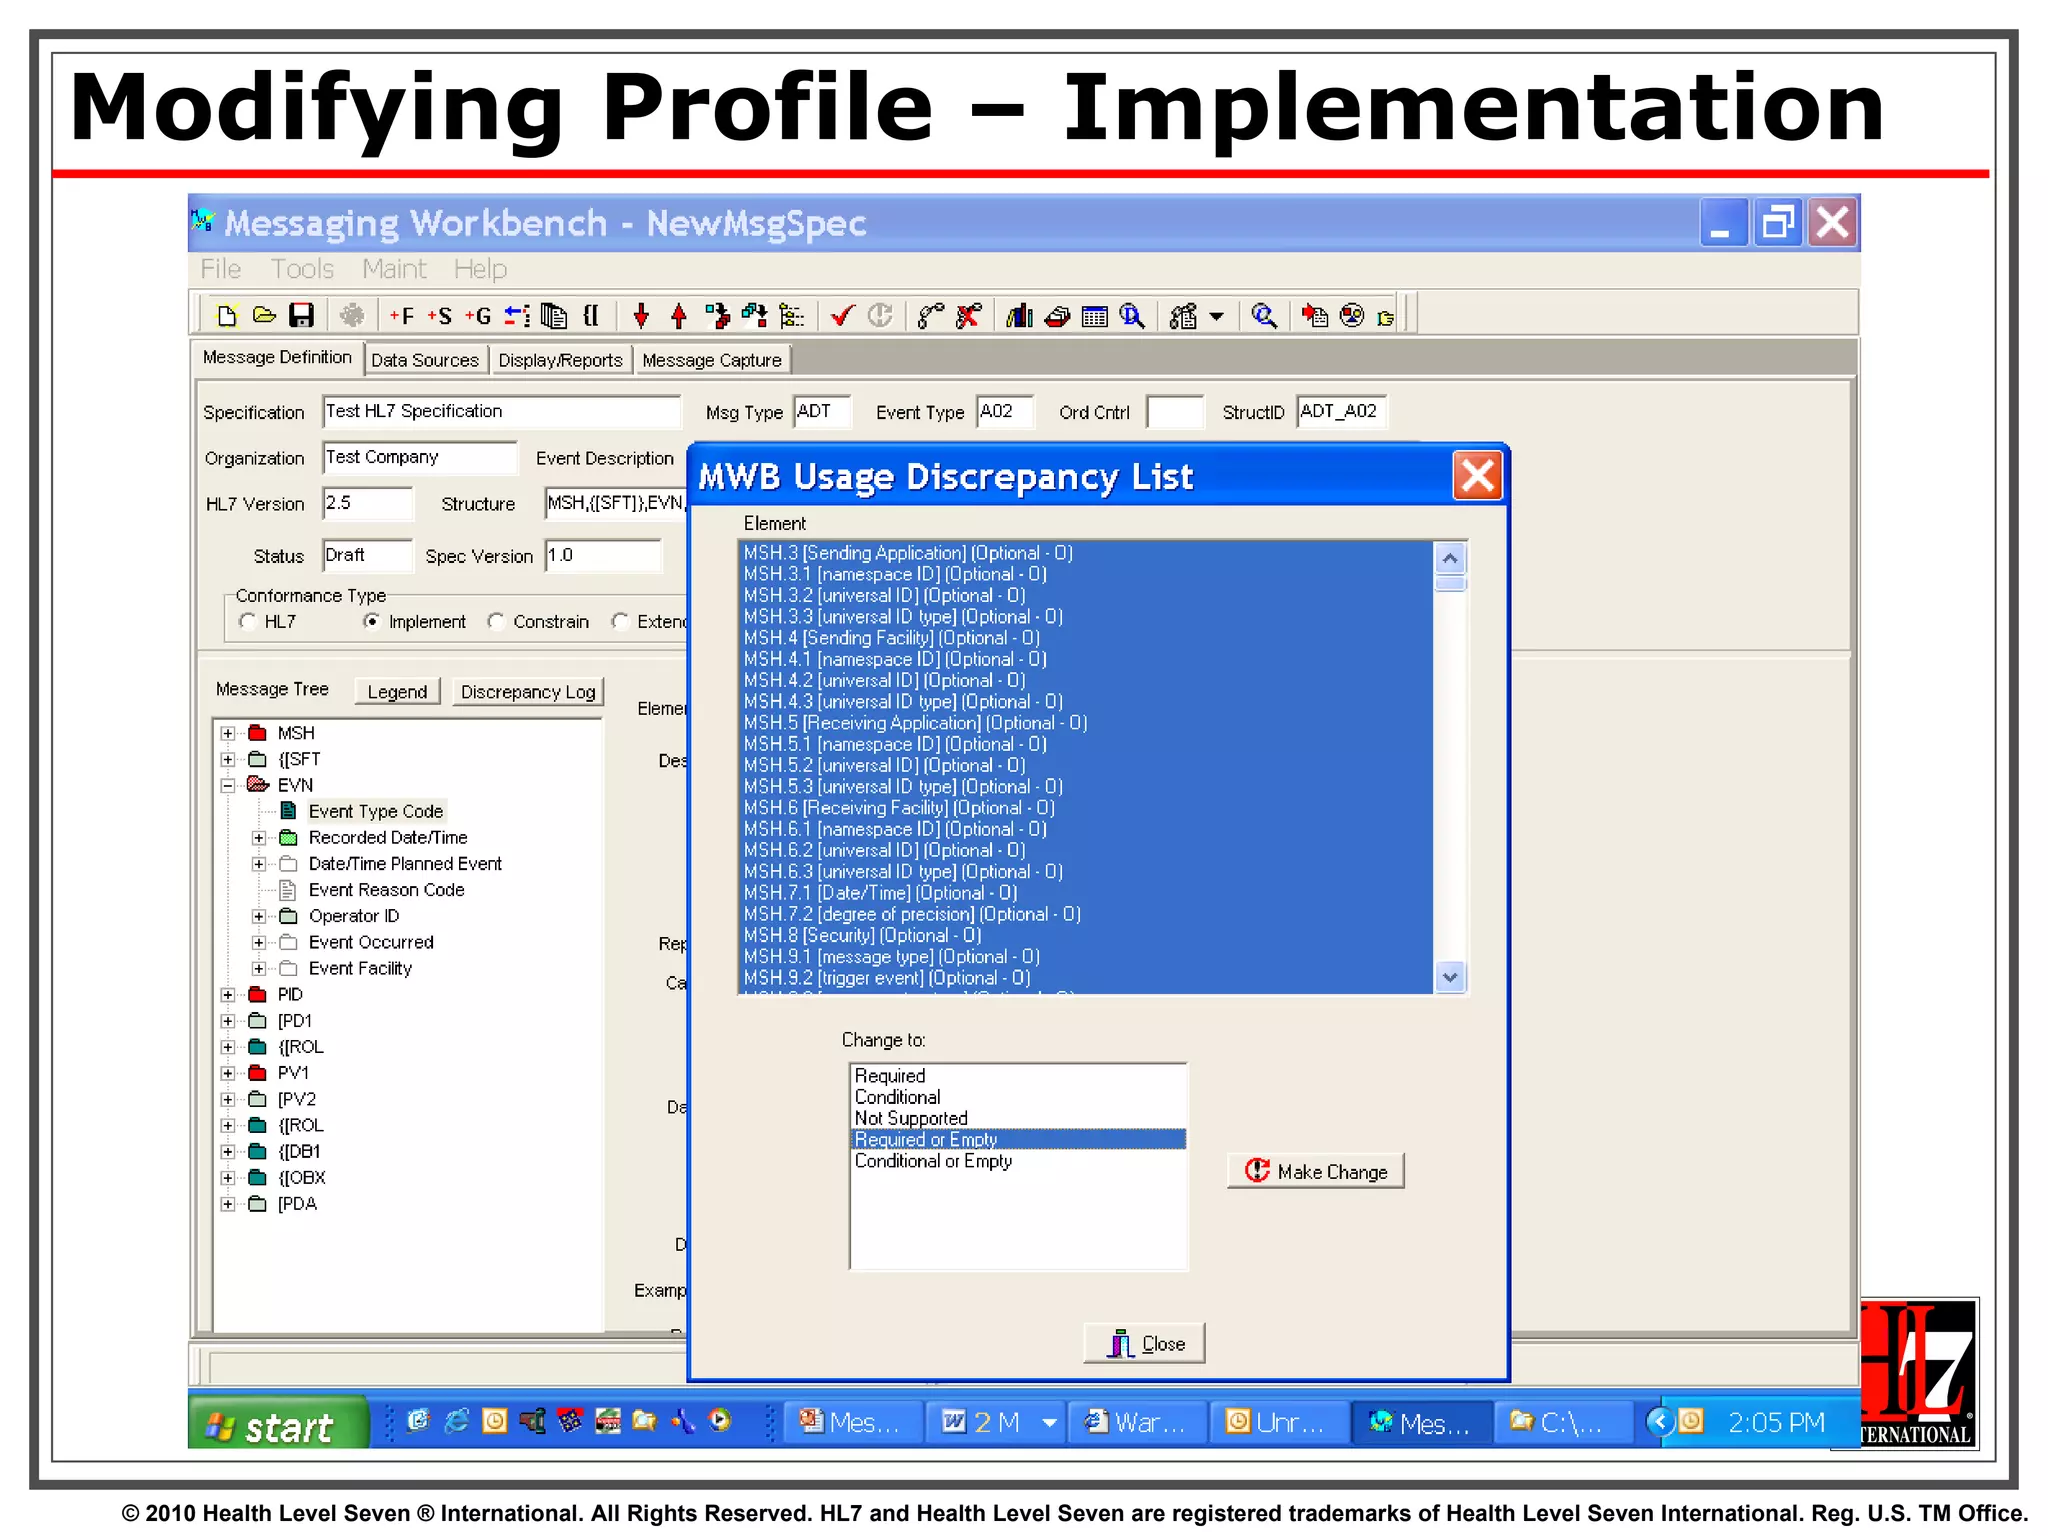
Task: Click the HL7 Version input field
Action: tap(367, 503)
